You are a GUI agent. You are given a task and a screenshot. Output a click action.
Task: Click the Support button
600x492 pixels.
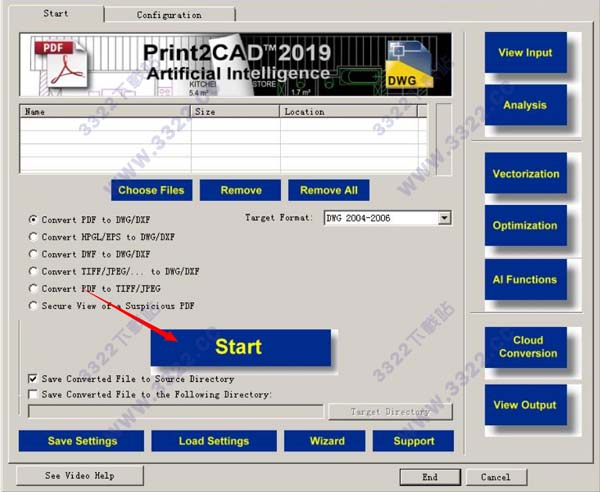[x=413, y=441]
